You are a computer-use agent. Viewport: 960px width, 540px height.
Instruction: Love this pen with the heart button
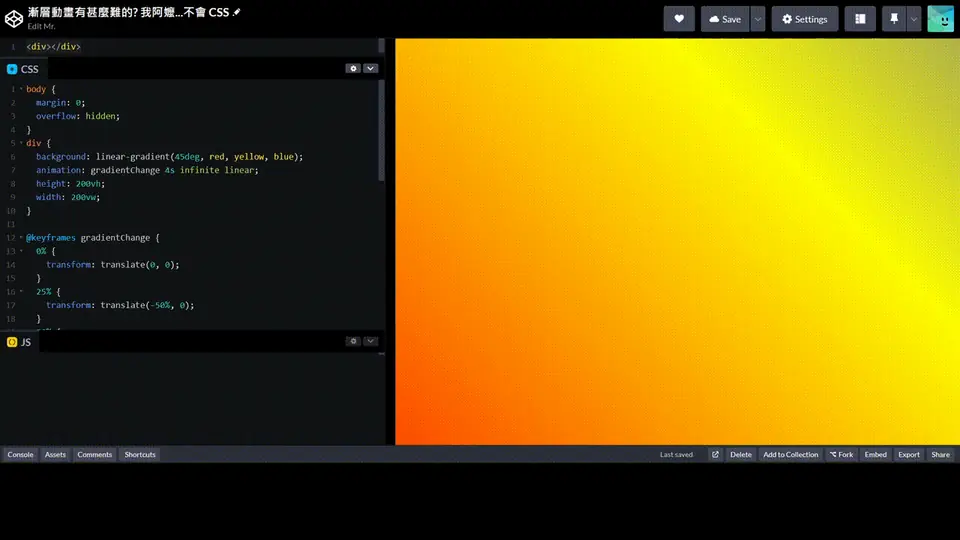pos(679,19)
